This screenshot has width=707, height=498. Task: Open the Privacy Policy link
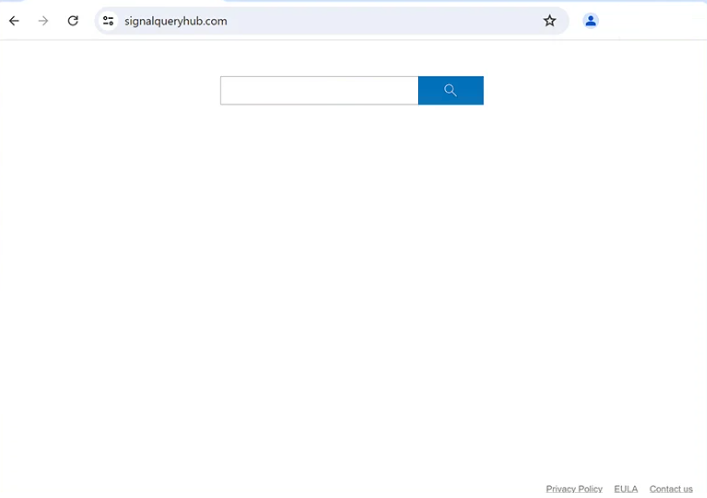(x=574, y=489)
